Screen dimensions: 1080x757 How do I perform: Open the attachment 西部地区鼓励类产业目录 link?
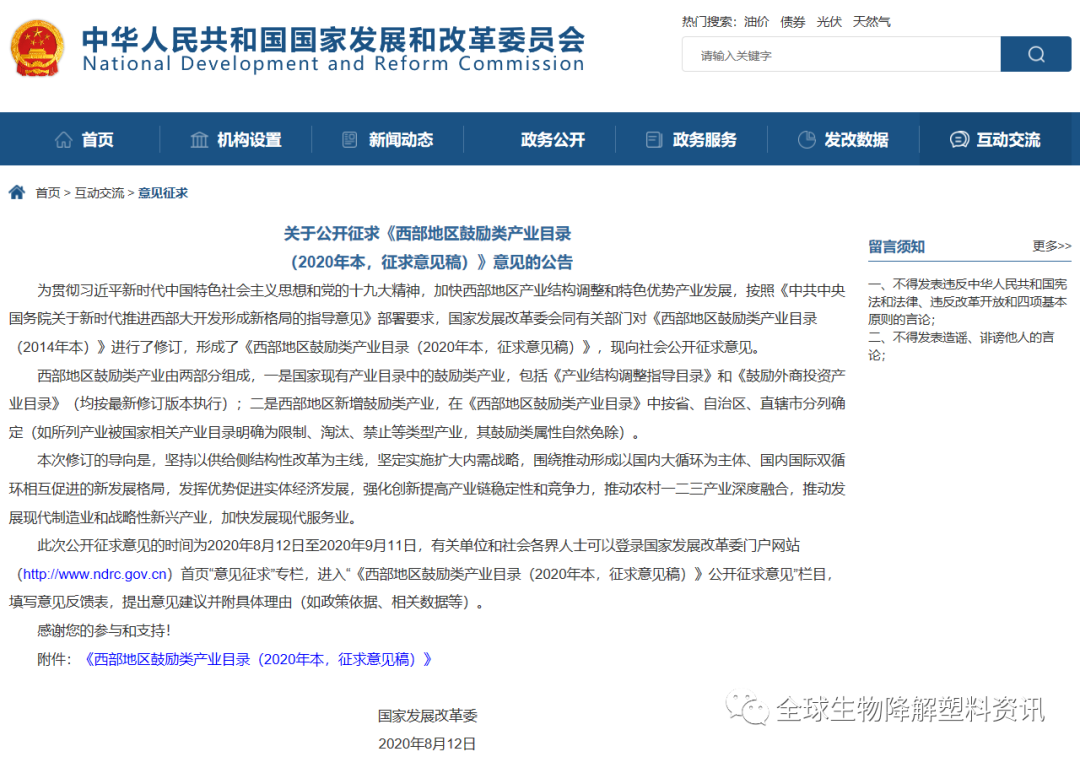tap(258, 659)
